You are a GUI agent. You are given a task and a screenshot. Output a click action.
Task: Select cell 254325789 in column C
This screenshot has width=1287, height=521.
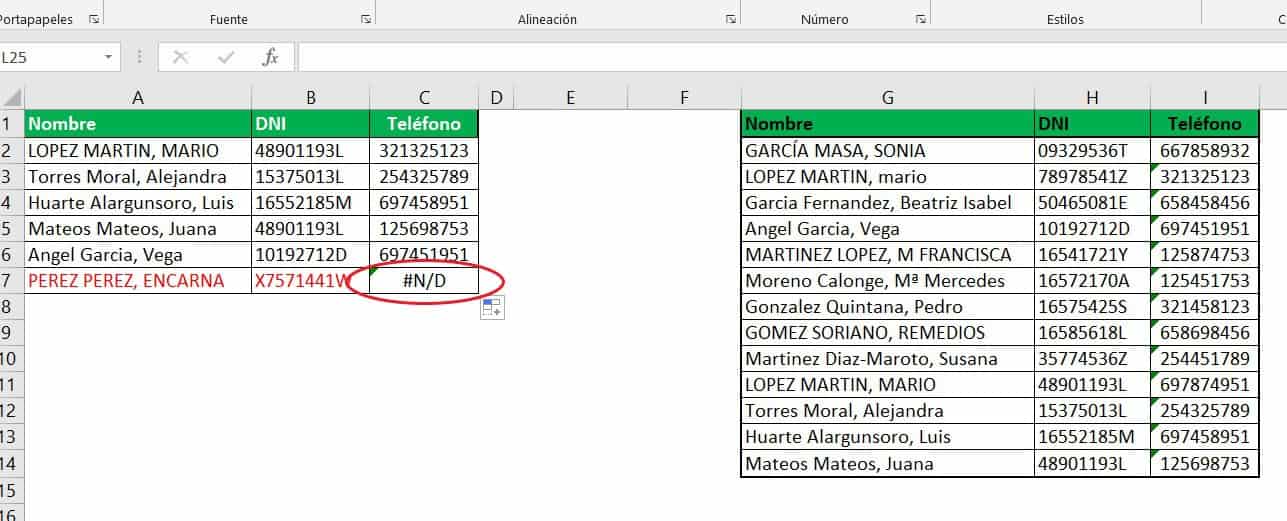click(424, 177)
